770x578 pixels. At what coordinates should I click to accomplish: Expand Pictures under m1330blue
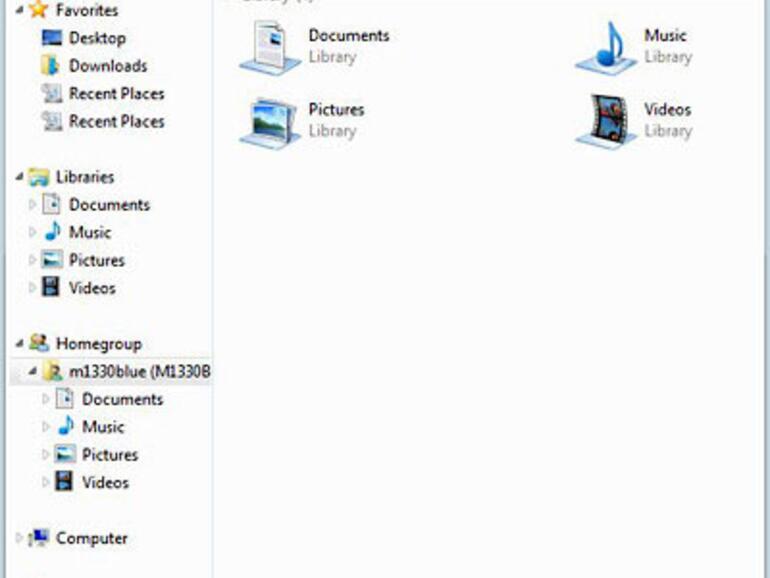pos(46,454)
